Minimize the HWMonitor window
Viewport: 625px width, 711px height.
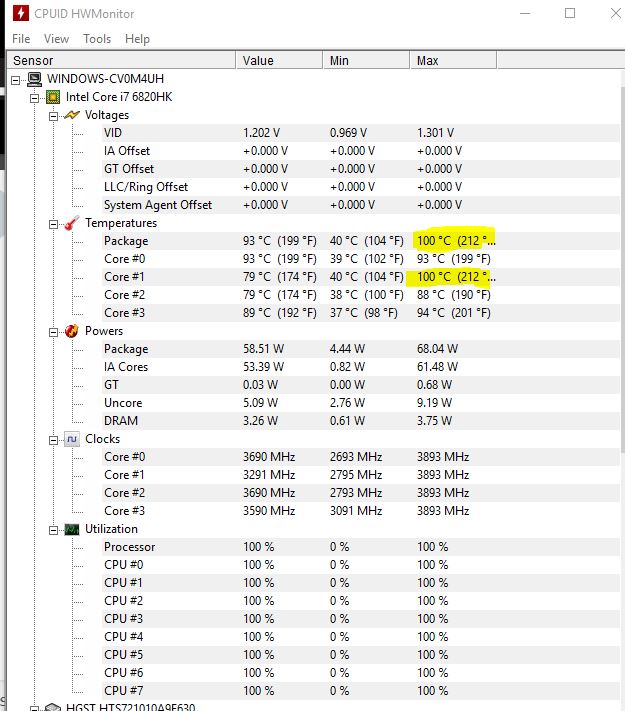(525, 13)
